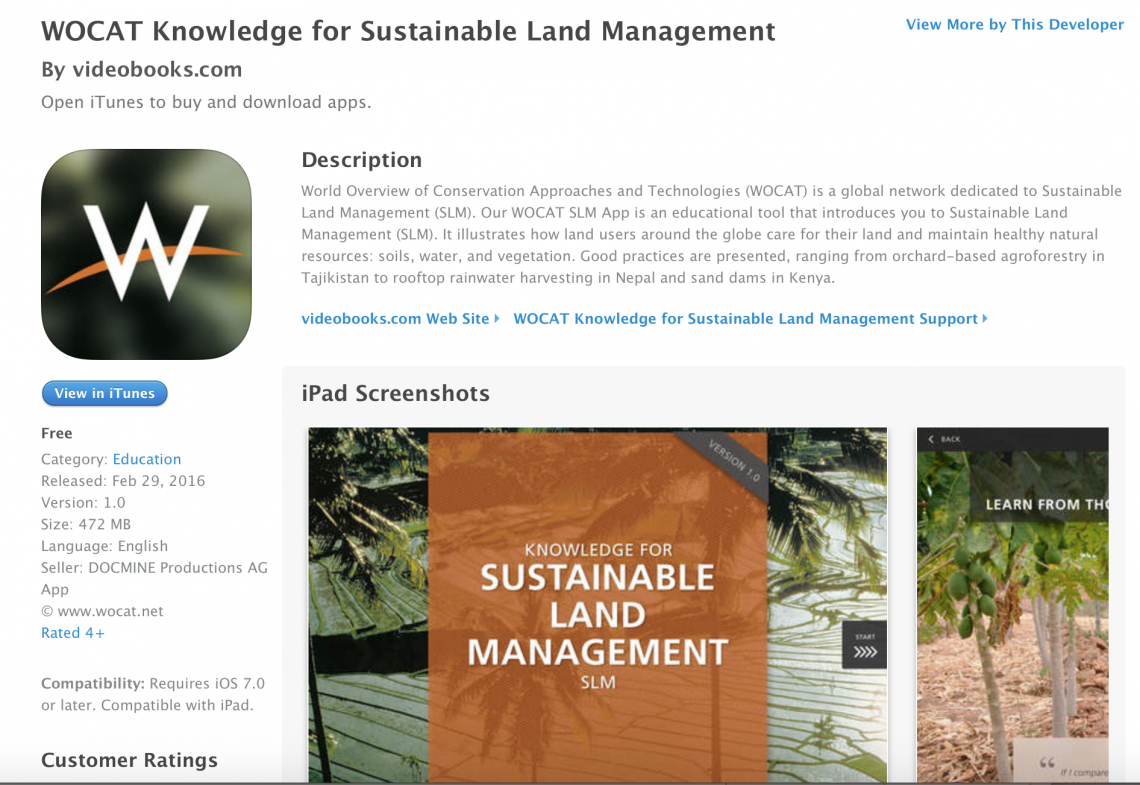Click the © www.wocat.net copyright text
1140x785 pixels.
[103, 611]
